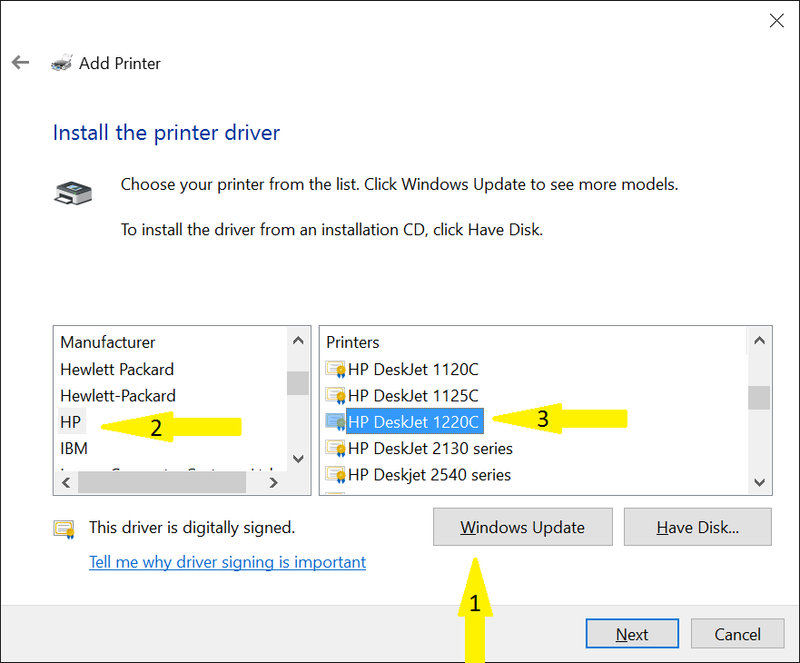Click the large printer illustration icon

73,193
